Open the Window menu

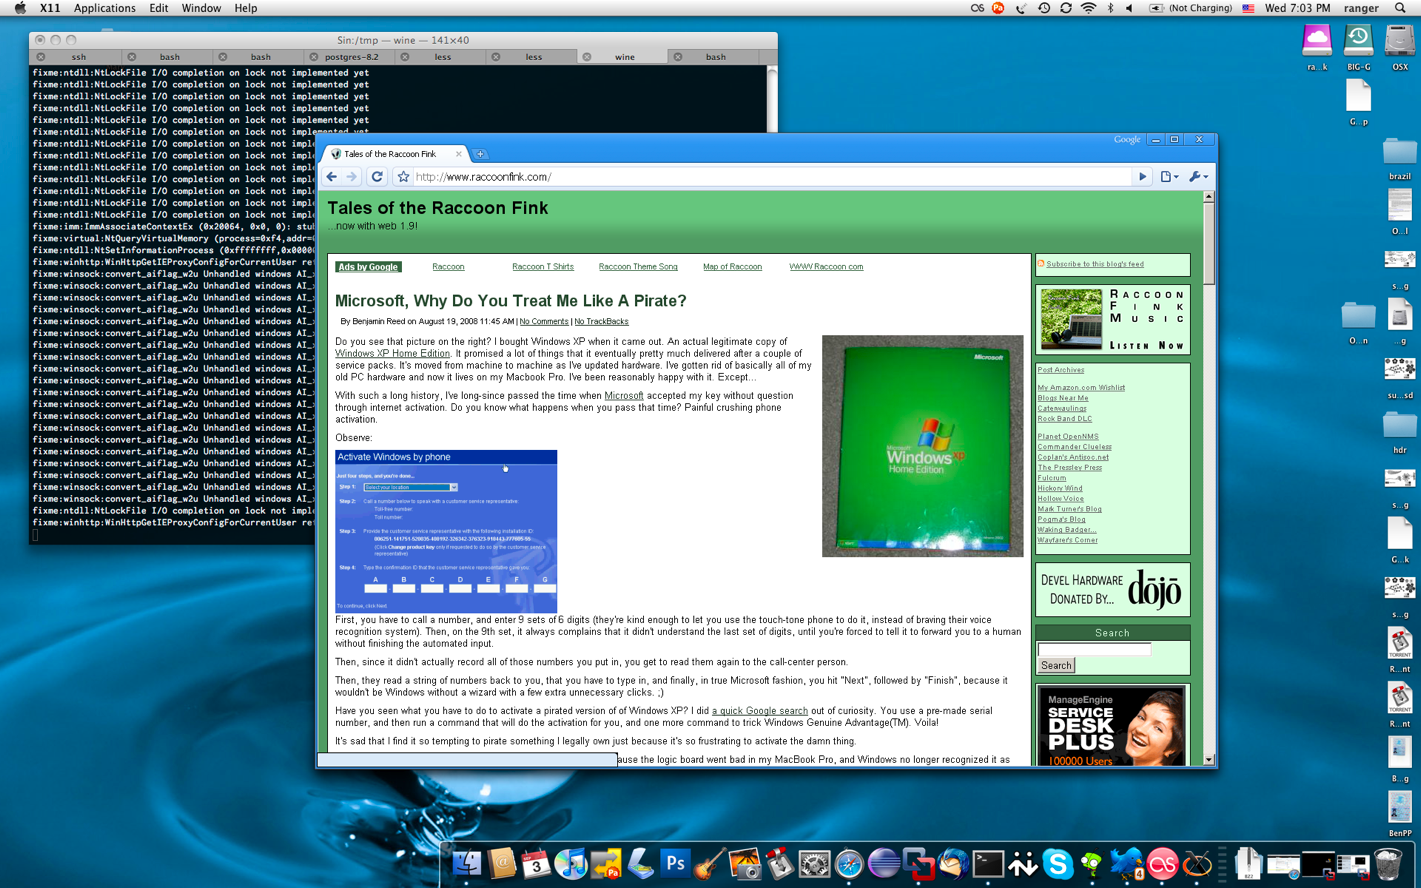pos(201,8)
